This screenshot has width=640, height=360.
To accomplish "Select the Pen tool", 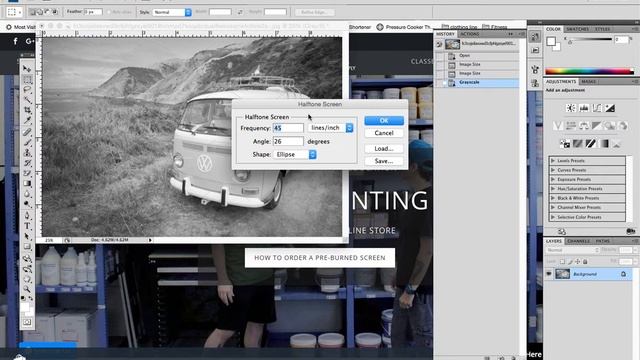I will pyautogui.click(x=27, y=216).
